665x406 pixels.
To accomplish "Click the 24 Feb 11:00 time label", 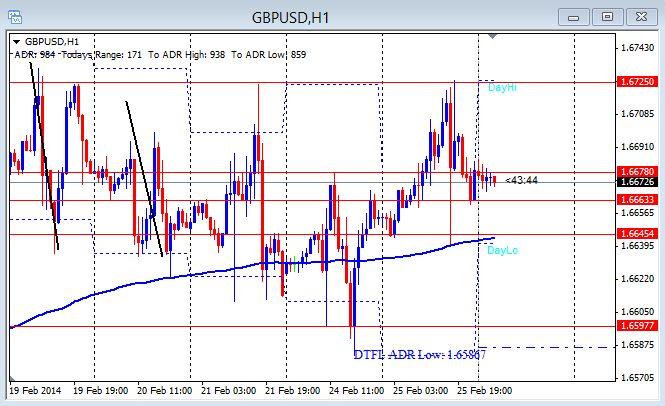I will coord(356,390).
